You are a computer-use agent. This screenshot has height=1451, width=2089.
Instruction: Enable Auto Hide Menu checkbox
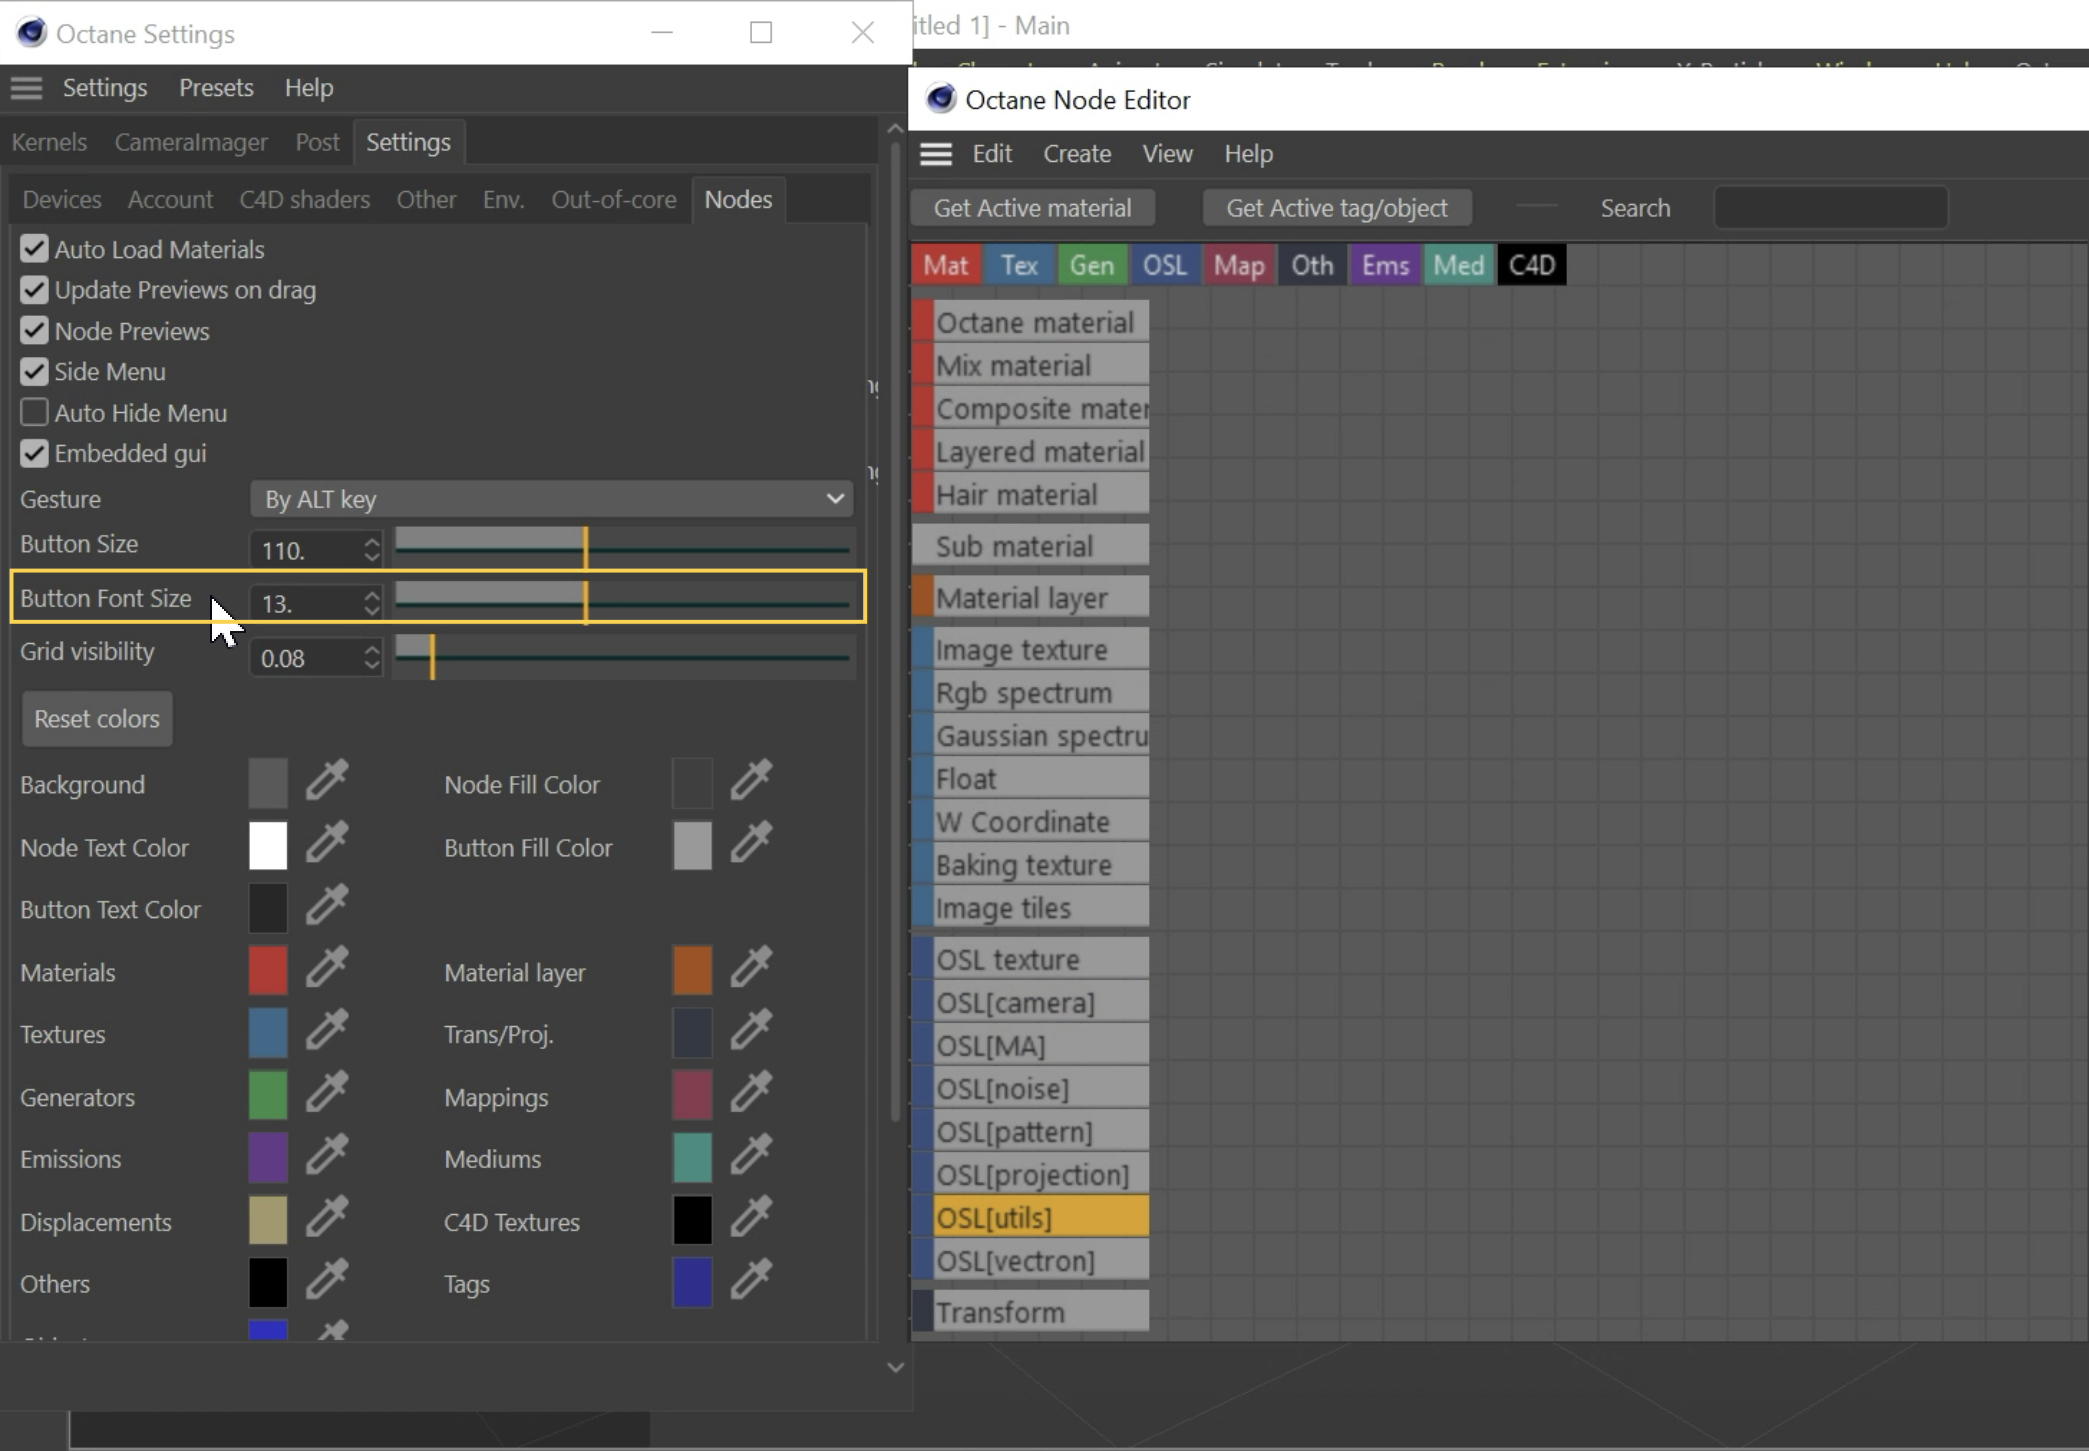coord(34,413)
